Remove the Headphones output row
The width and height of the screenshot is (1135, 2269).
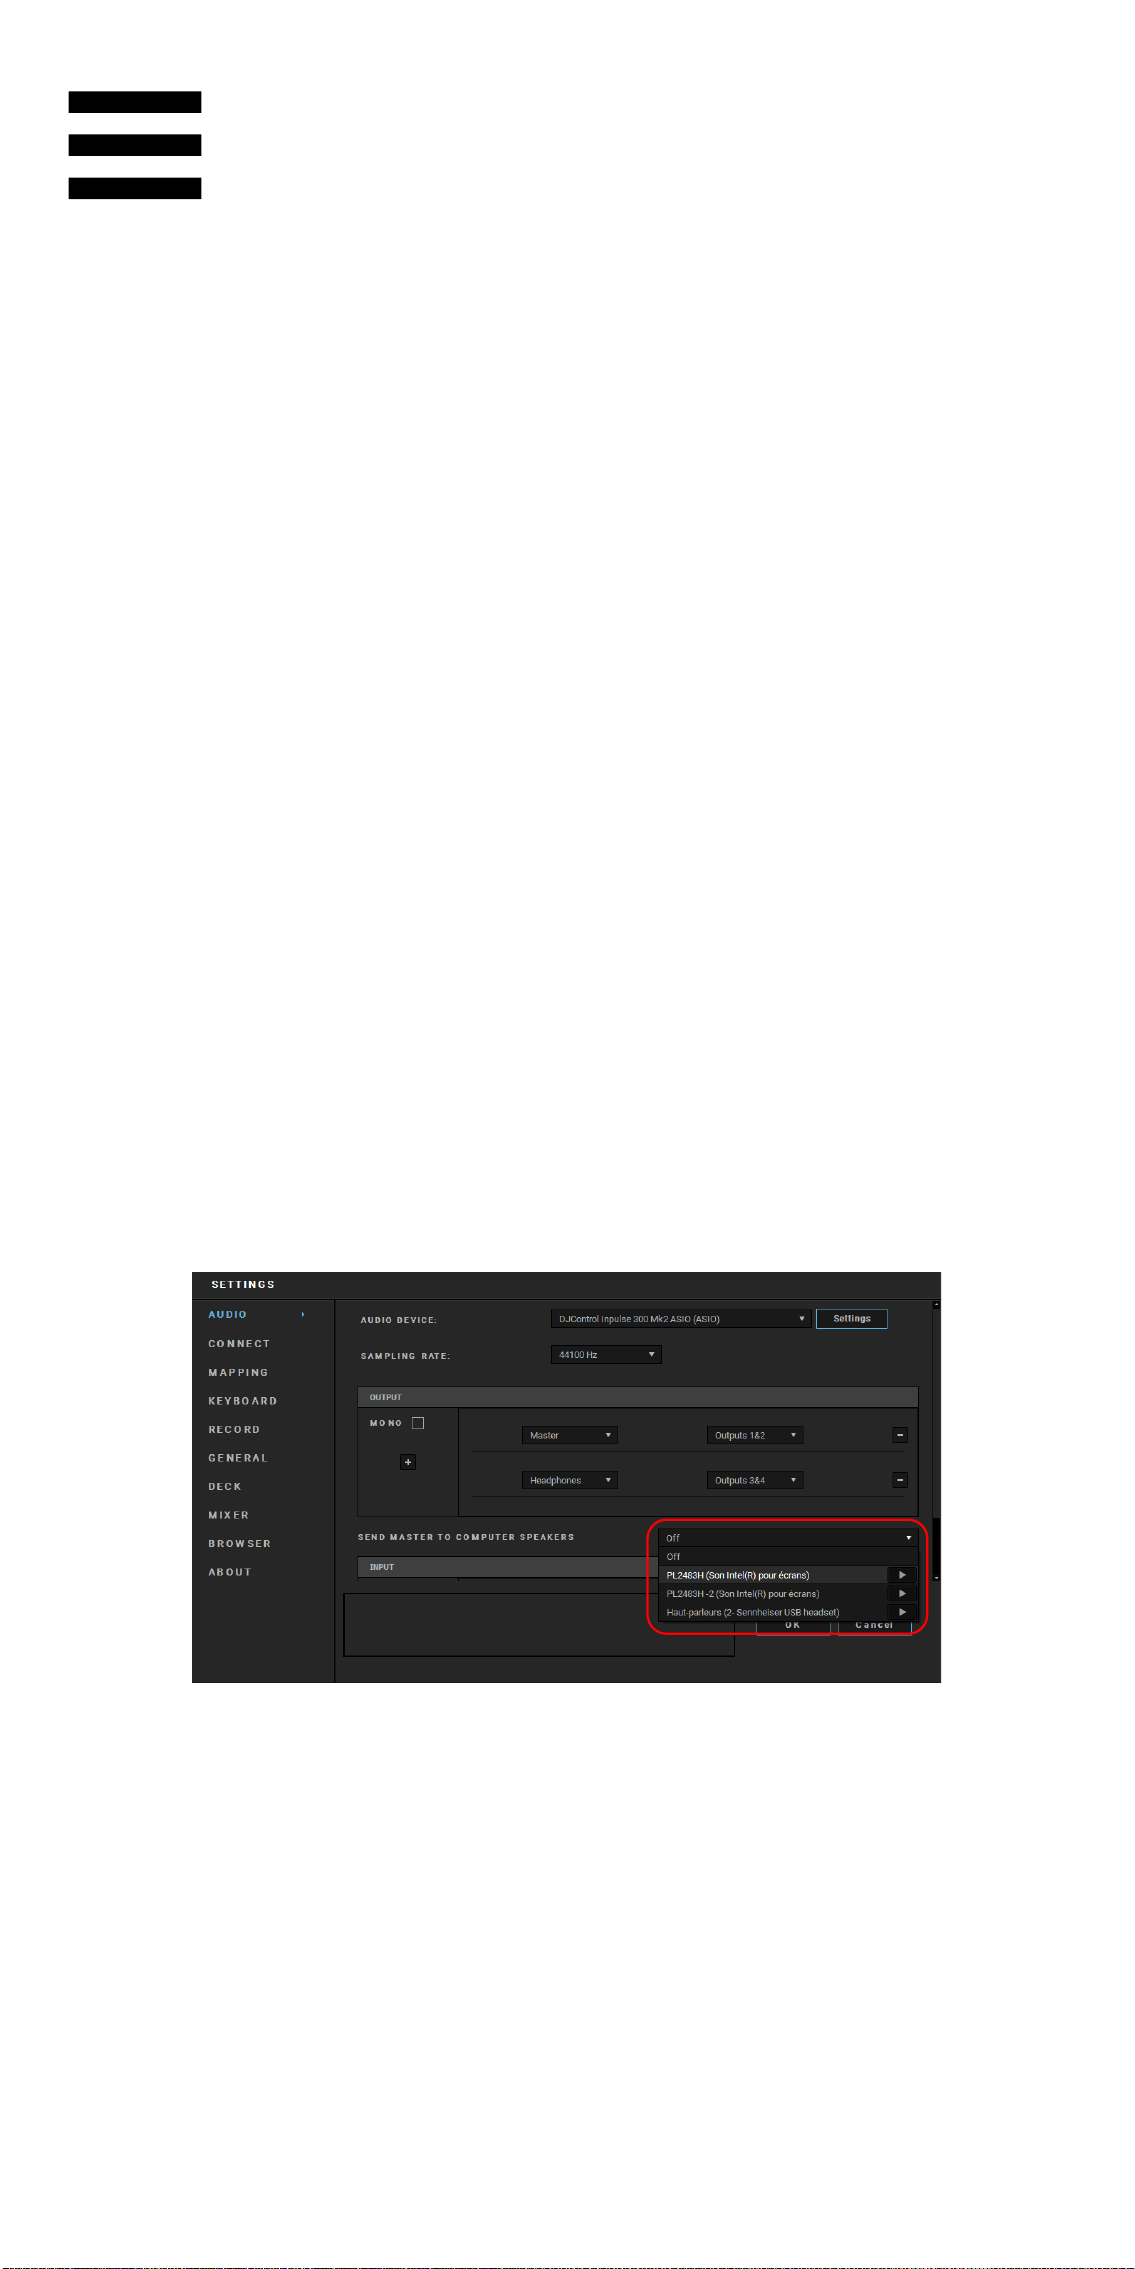point(900,1480)
